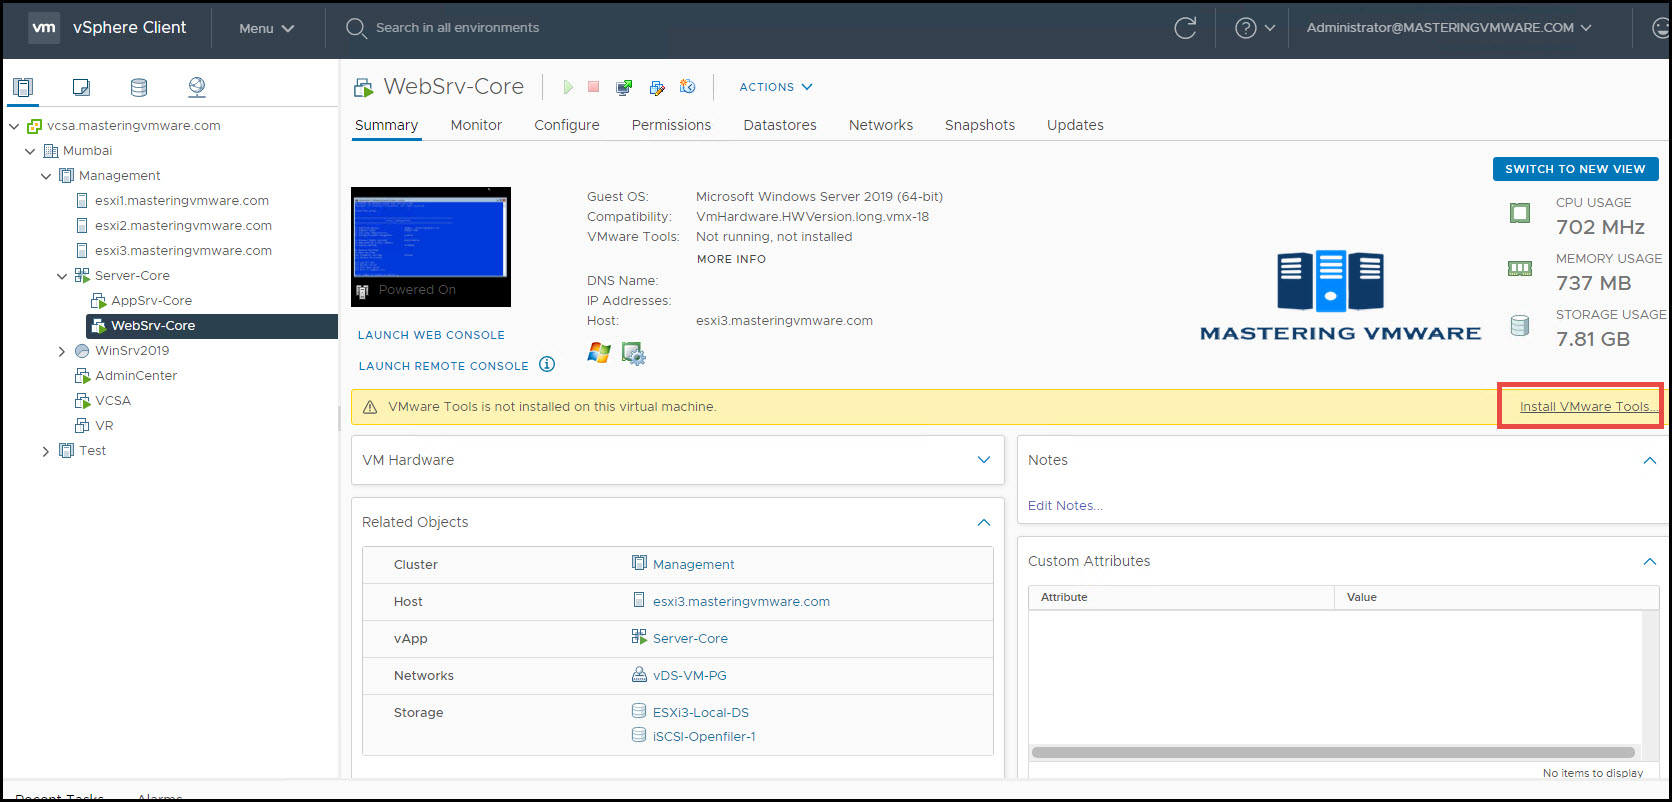1672x802 pixels.
Task: Open the Networks tab
Action: click(881, 125)
